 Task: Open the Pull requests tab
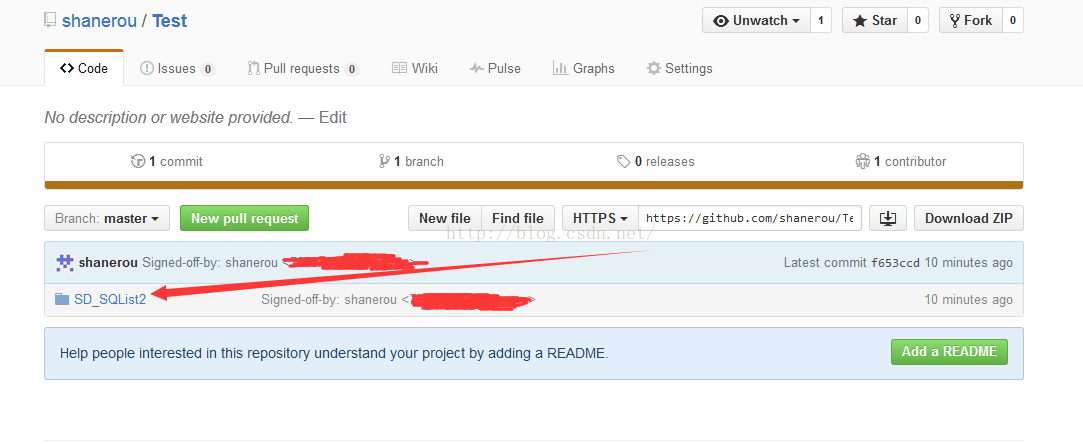tap(303, 68)
